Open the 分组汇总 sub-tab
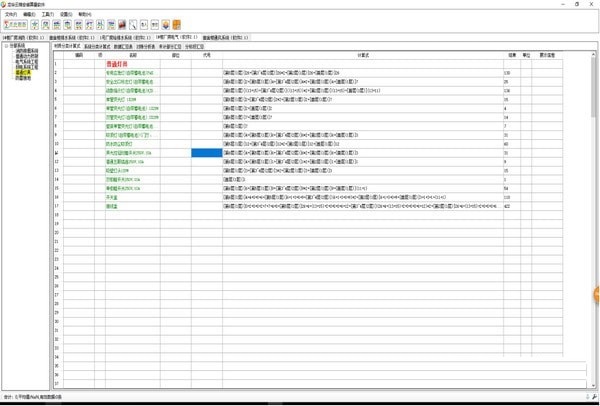The width and height of the screenshot is (600, 406). tap(194, 46)
